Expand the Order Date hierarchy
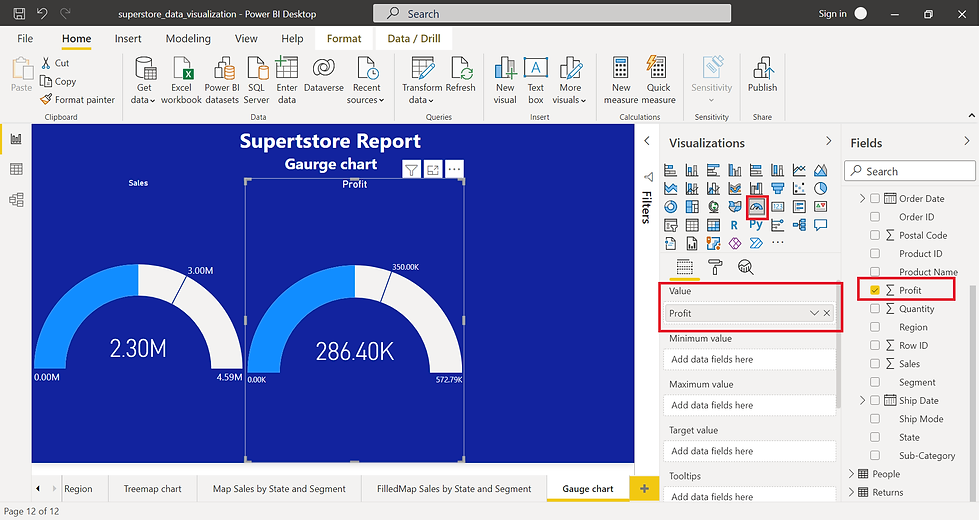The image size is (980, 520). pos(862,198)
